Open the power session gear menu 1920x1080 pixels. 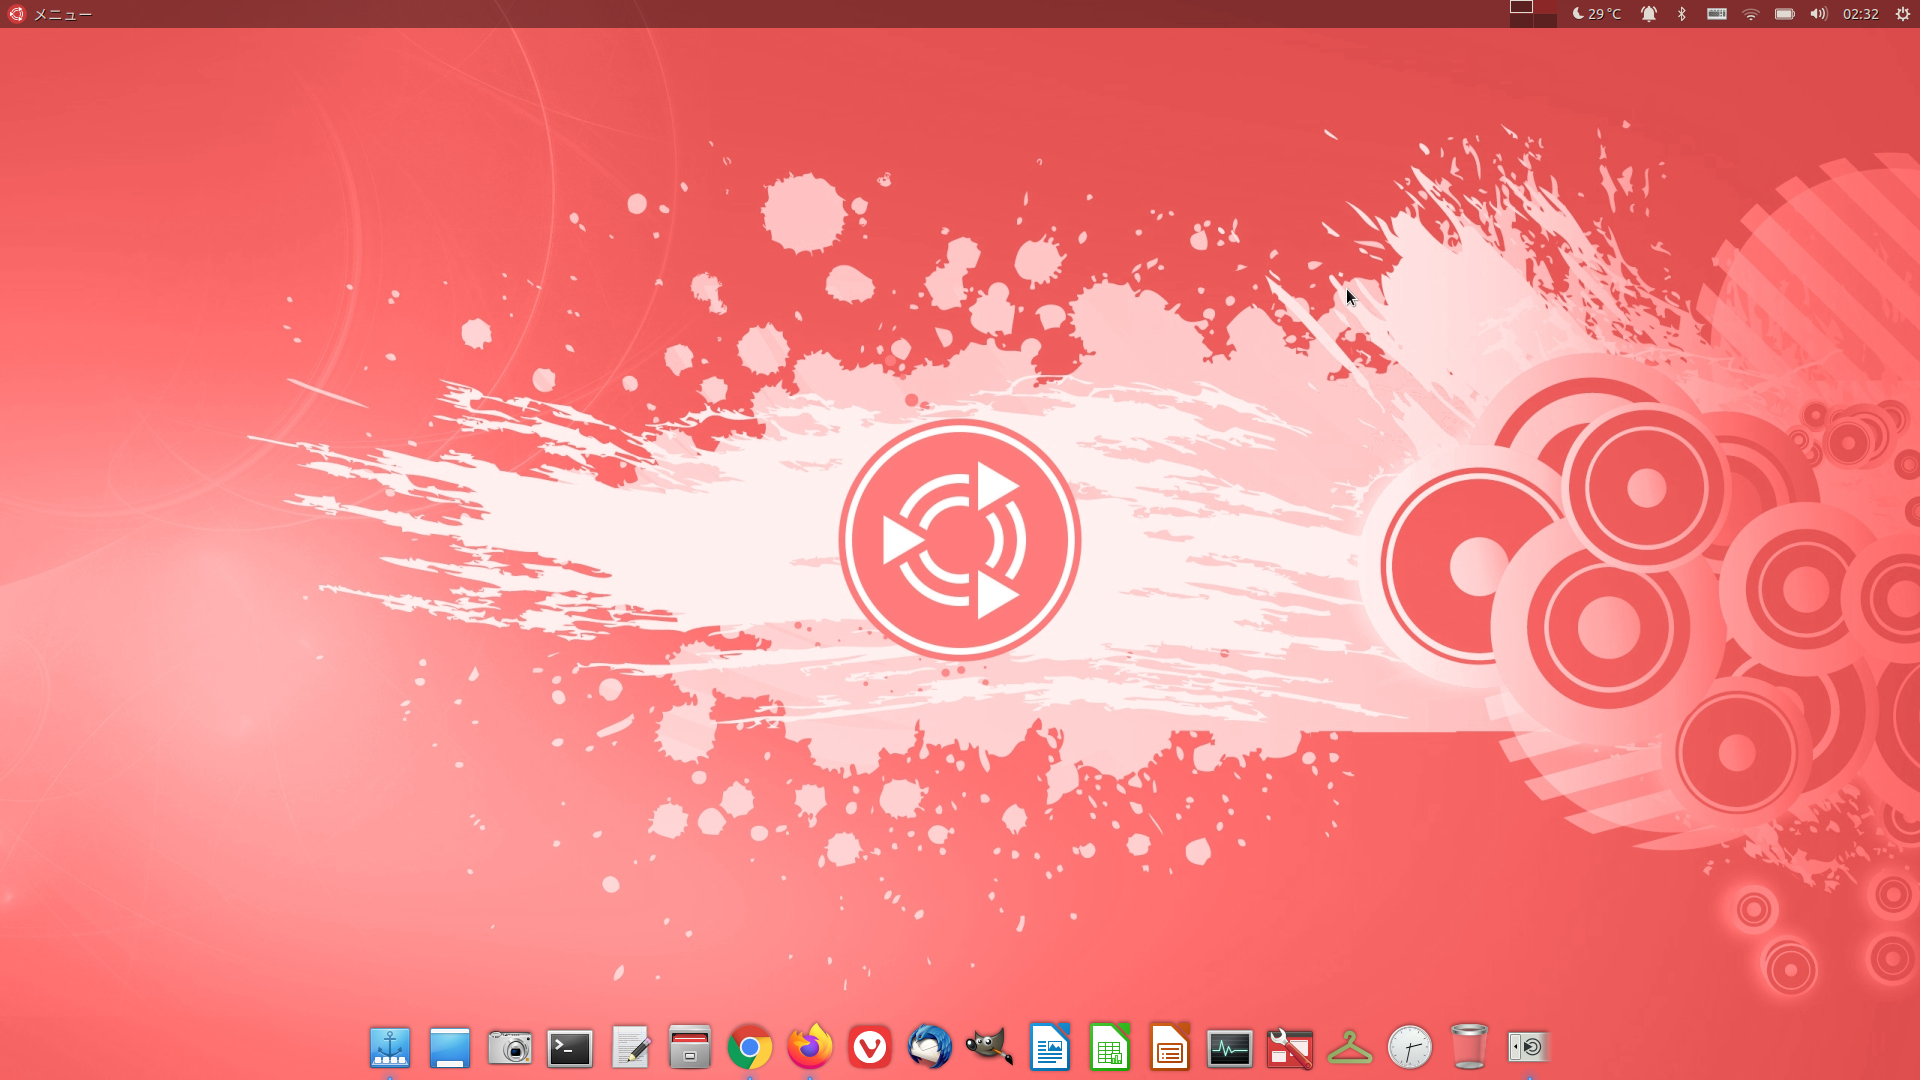pos(1903,14)
